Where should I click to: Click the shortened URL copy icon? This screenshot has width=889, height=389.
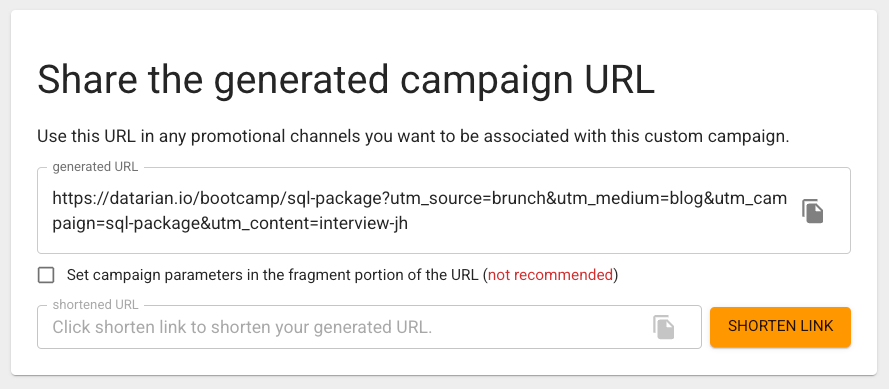[663, 327]
